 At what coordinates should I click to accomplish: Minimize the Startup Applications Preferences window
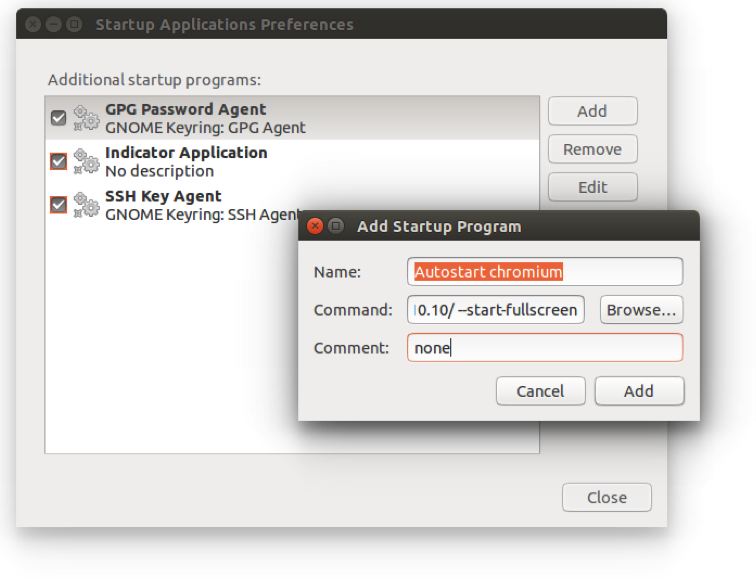click(x=53, y=24)
